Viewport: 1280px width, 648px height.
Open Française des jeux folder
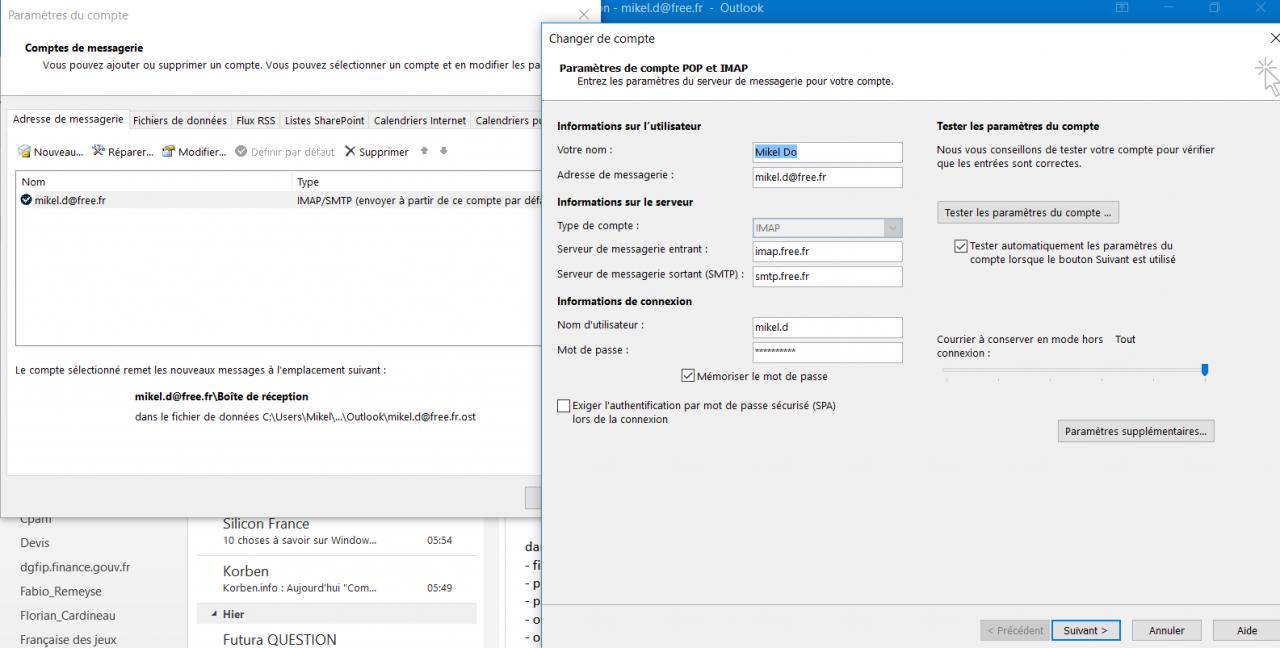[68, 639]
